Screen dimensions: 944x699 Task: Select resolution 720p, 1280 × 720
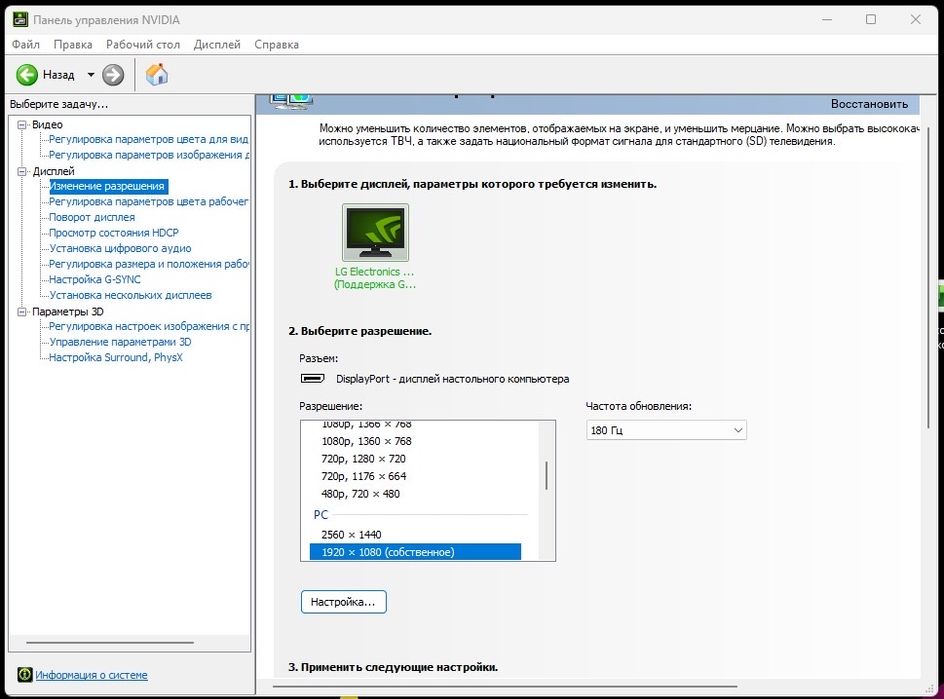[x=364, y=459]
